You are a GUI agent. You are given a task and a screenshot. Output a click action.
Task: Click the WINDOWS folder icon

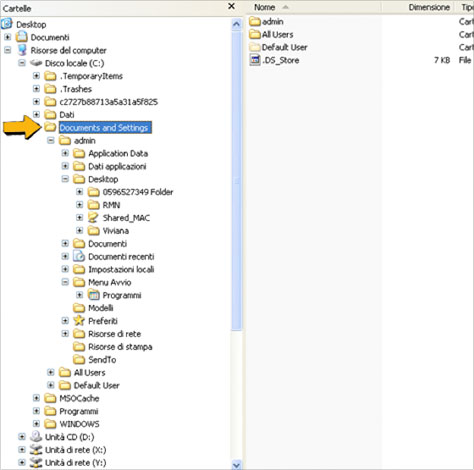click(50, 424)
